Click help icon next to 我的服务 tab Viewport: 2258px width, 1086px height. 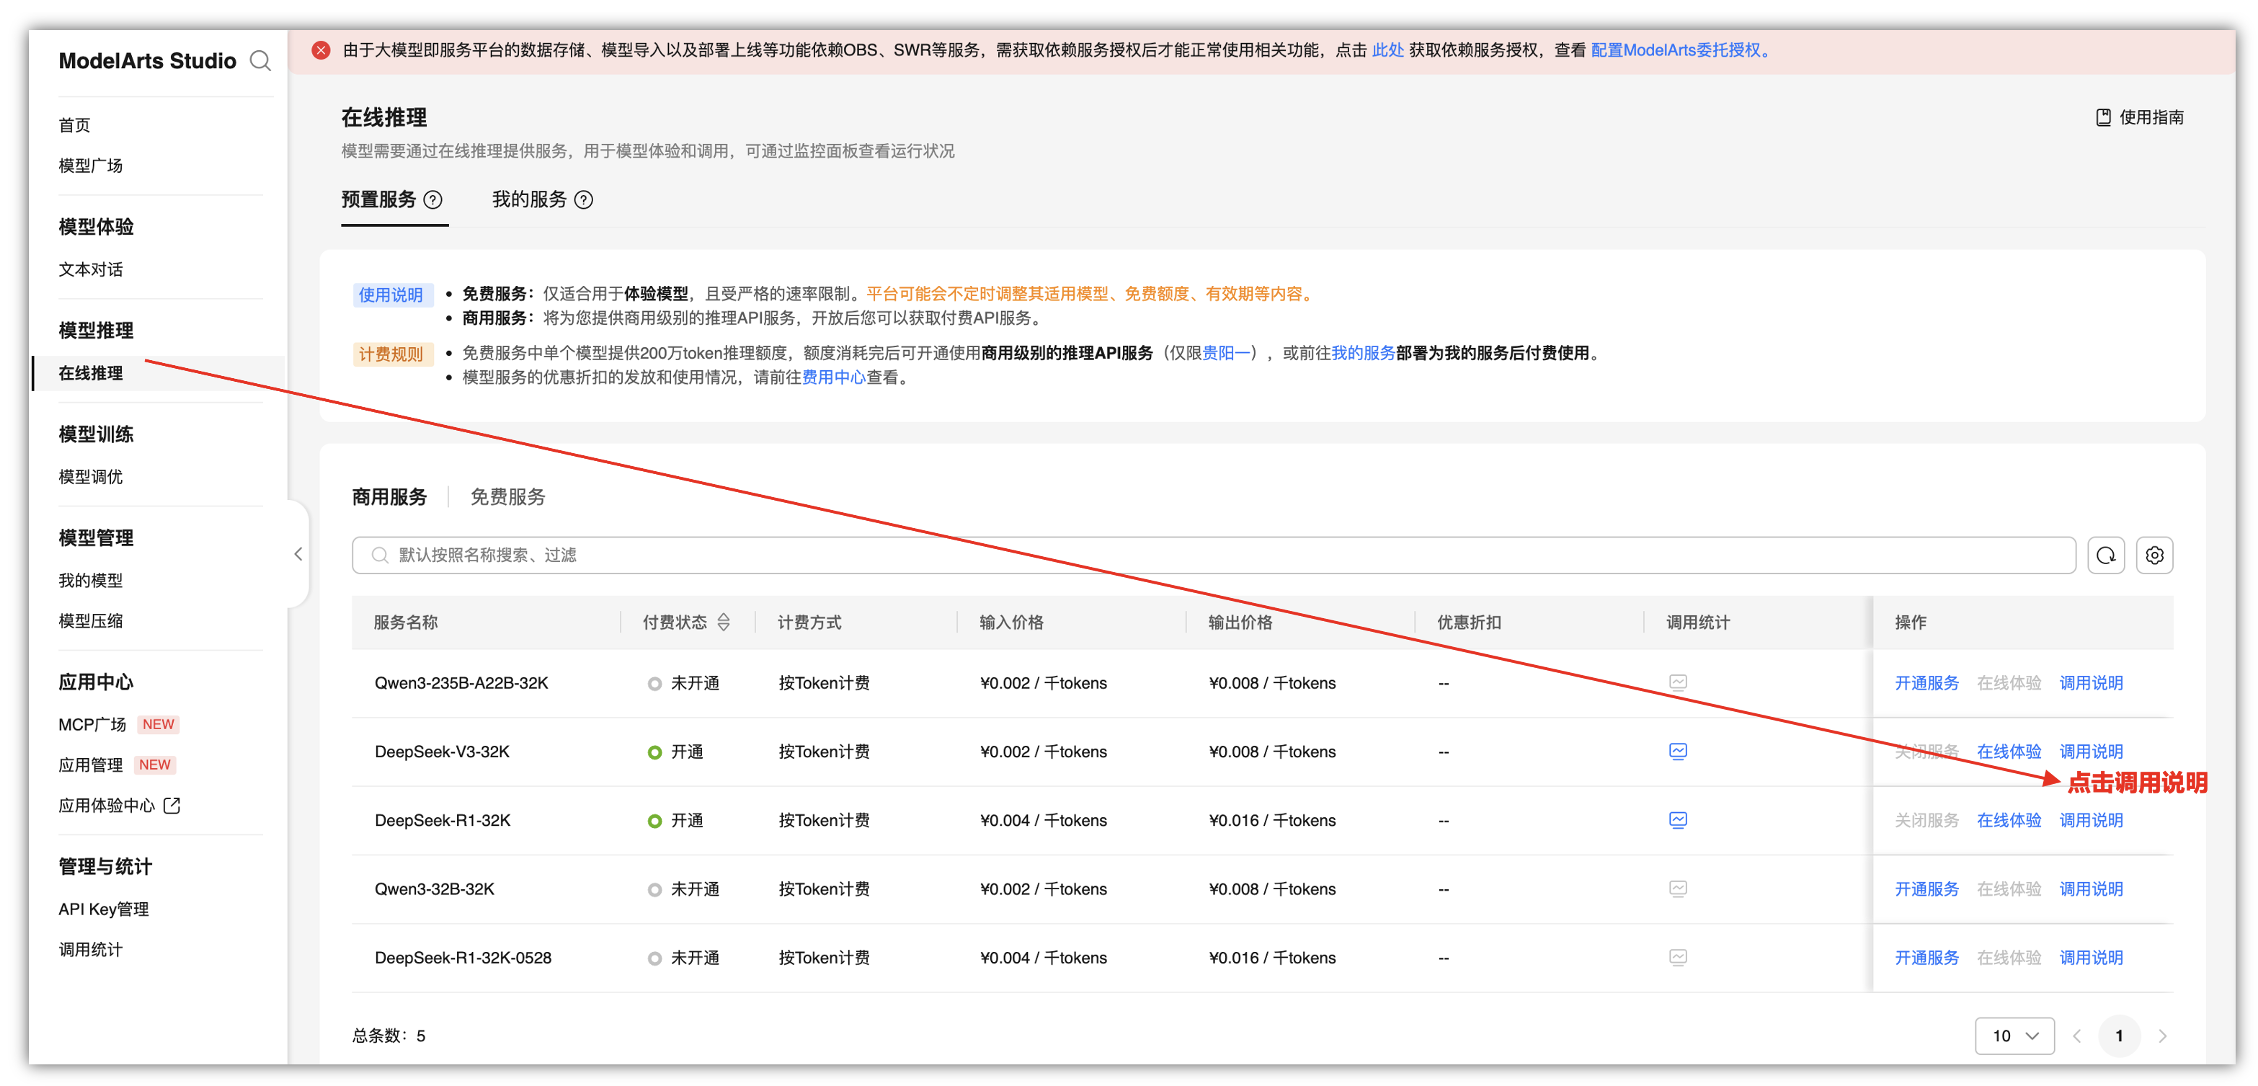tap(584, 200)
